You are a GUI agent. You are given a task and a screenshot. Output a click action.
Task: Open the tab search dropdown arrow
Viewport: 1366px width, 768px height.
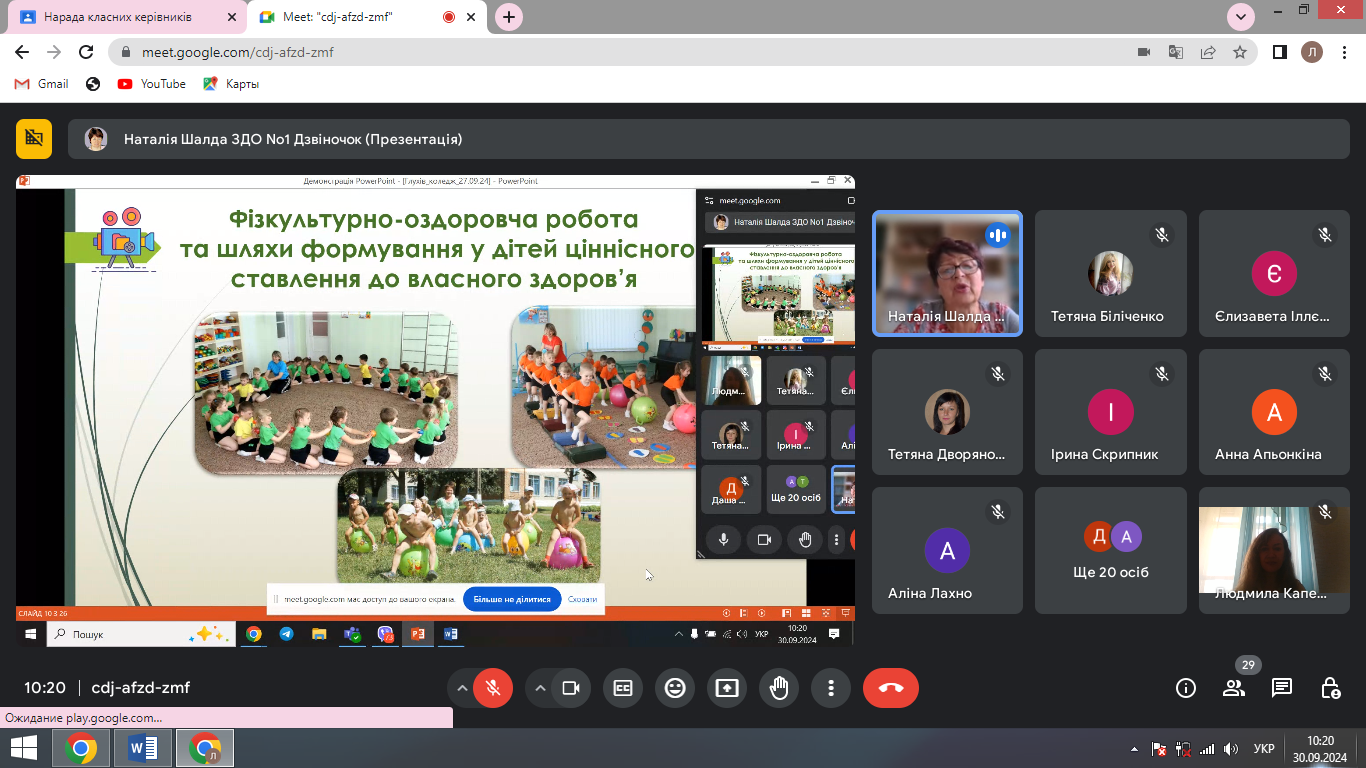pos(1241,17)
